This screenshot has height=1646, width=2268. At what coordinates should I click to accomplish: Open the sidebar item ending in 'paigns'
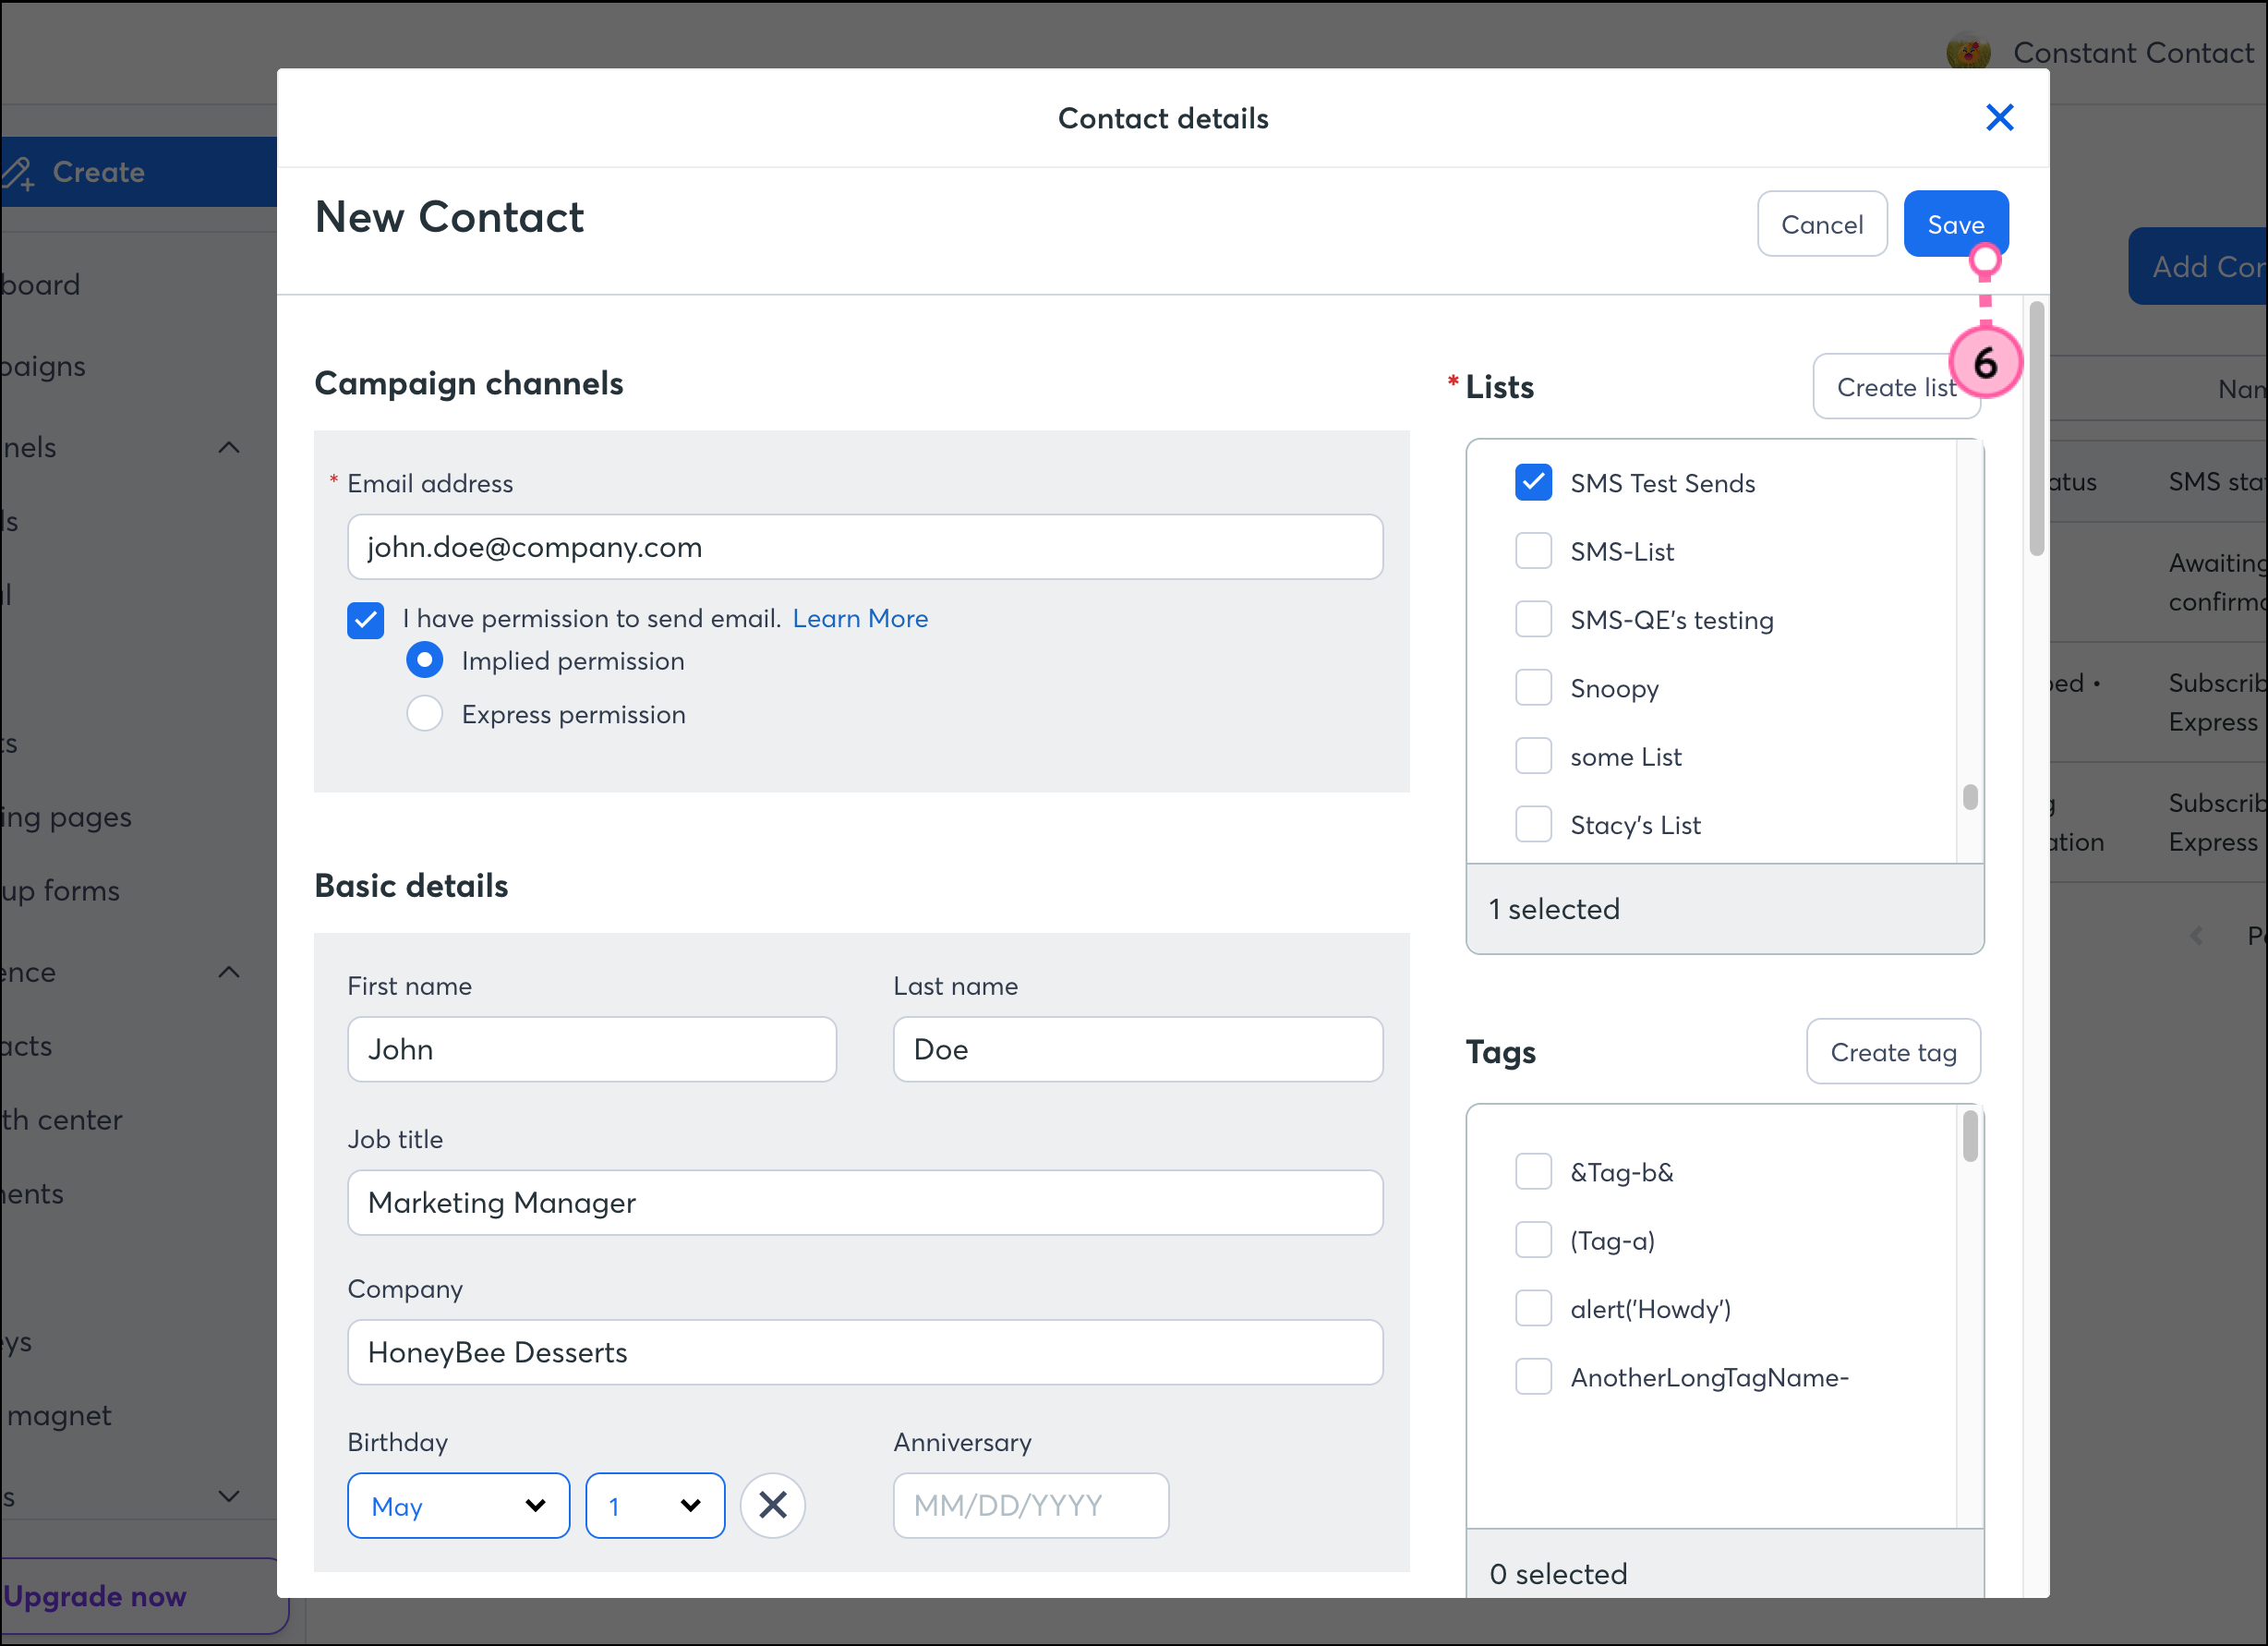[43, 366]
